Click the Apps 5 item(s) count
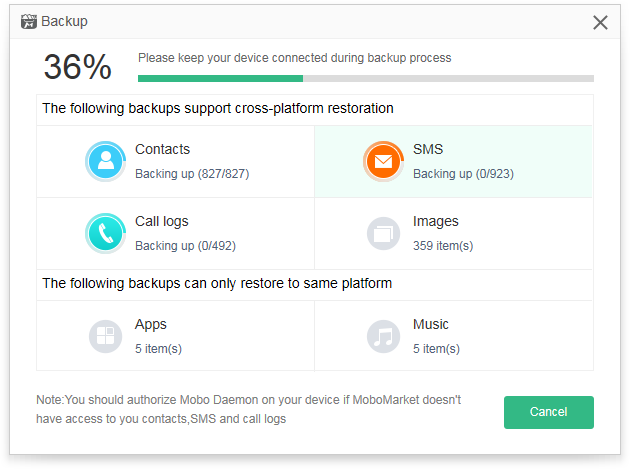Screen dimensions: 630x469 tap(158, 348)
